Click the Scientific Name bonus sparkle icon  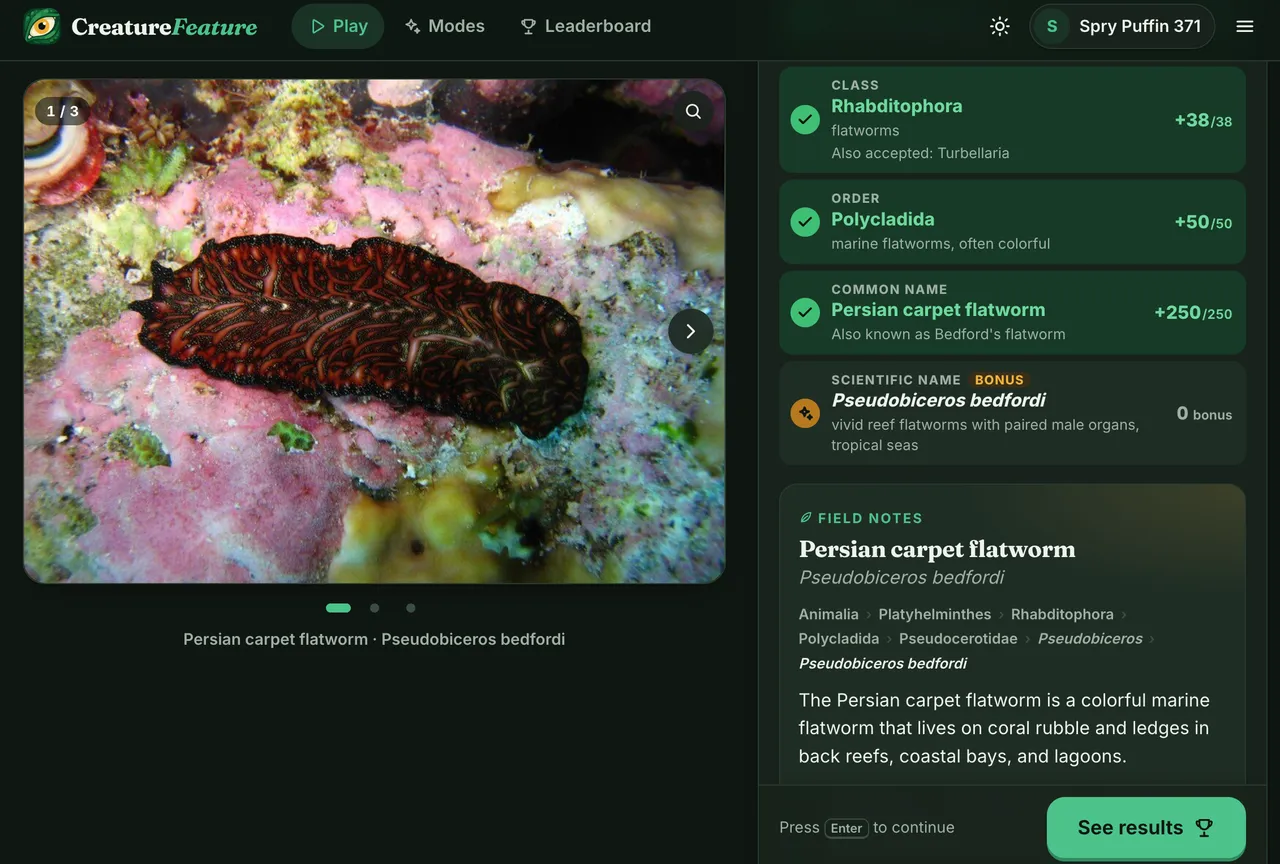coord(805,413)
